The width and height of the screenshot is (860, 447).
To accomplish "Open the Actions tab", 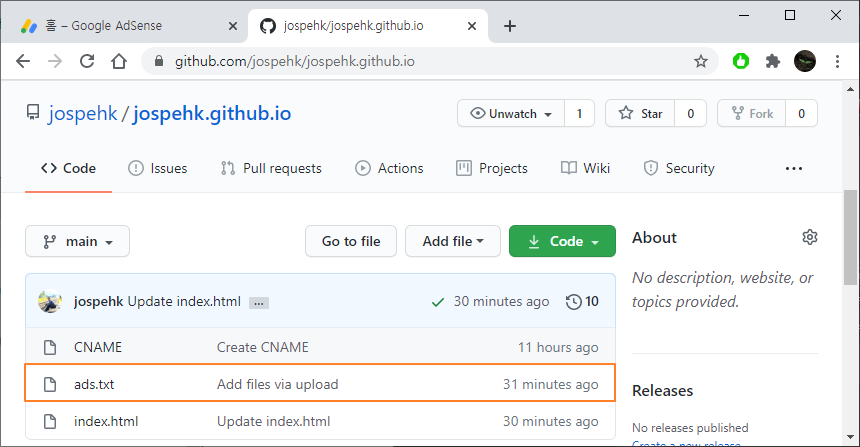I will tap(389, 168).
